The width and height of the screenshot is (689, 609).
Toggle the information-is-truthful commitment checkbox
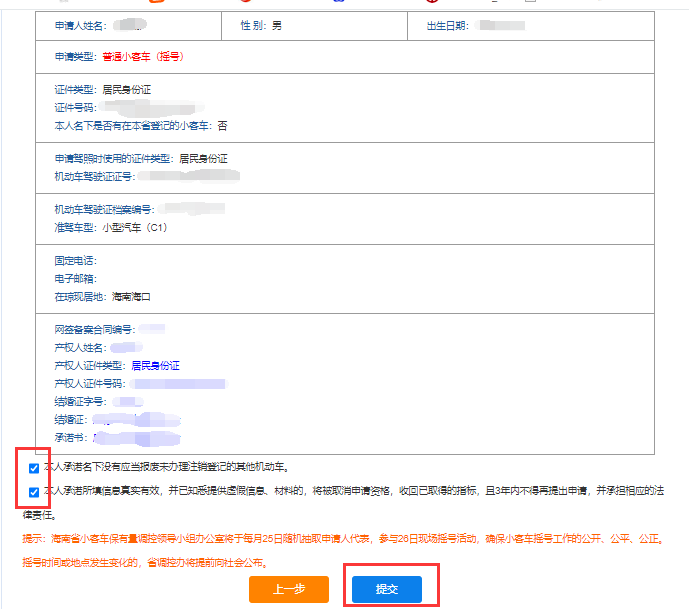click(x=34, y=492)
